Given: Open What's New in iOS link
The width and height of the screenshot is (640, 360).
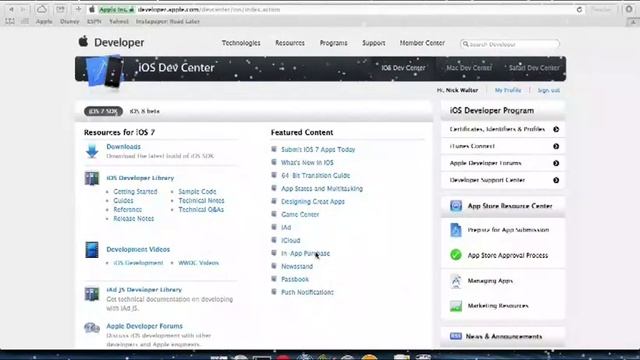Looking at the screenshot, I should click(x=307, y=162).
